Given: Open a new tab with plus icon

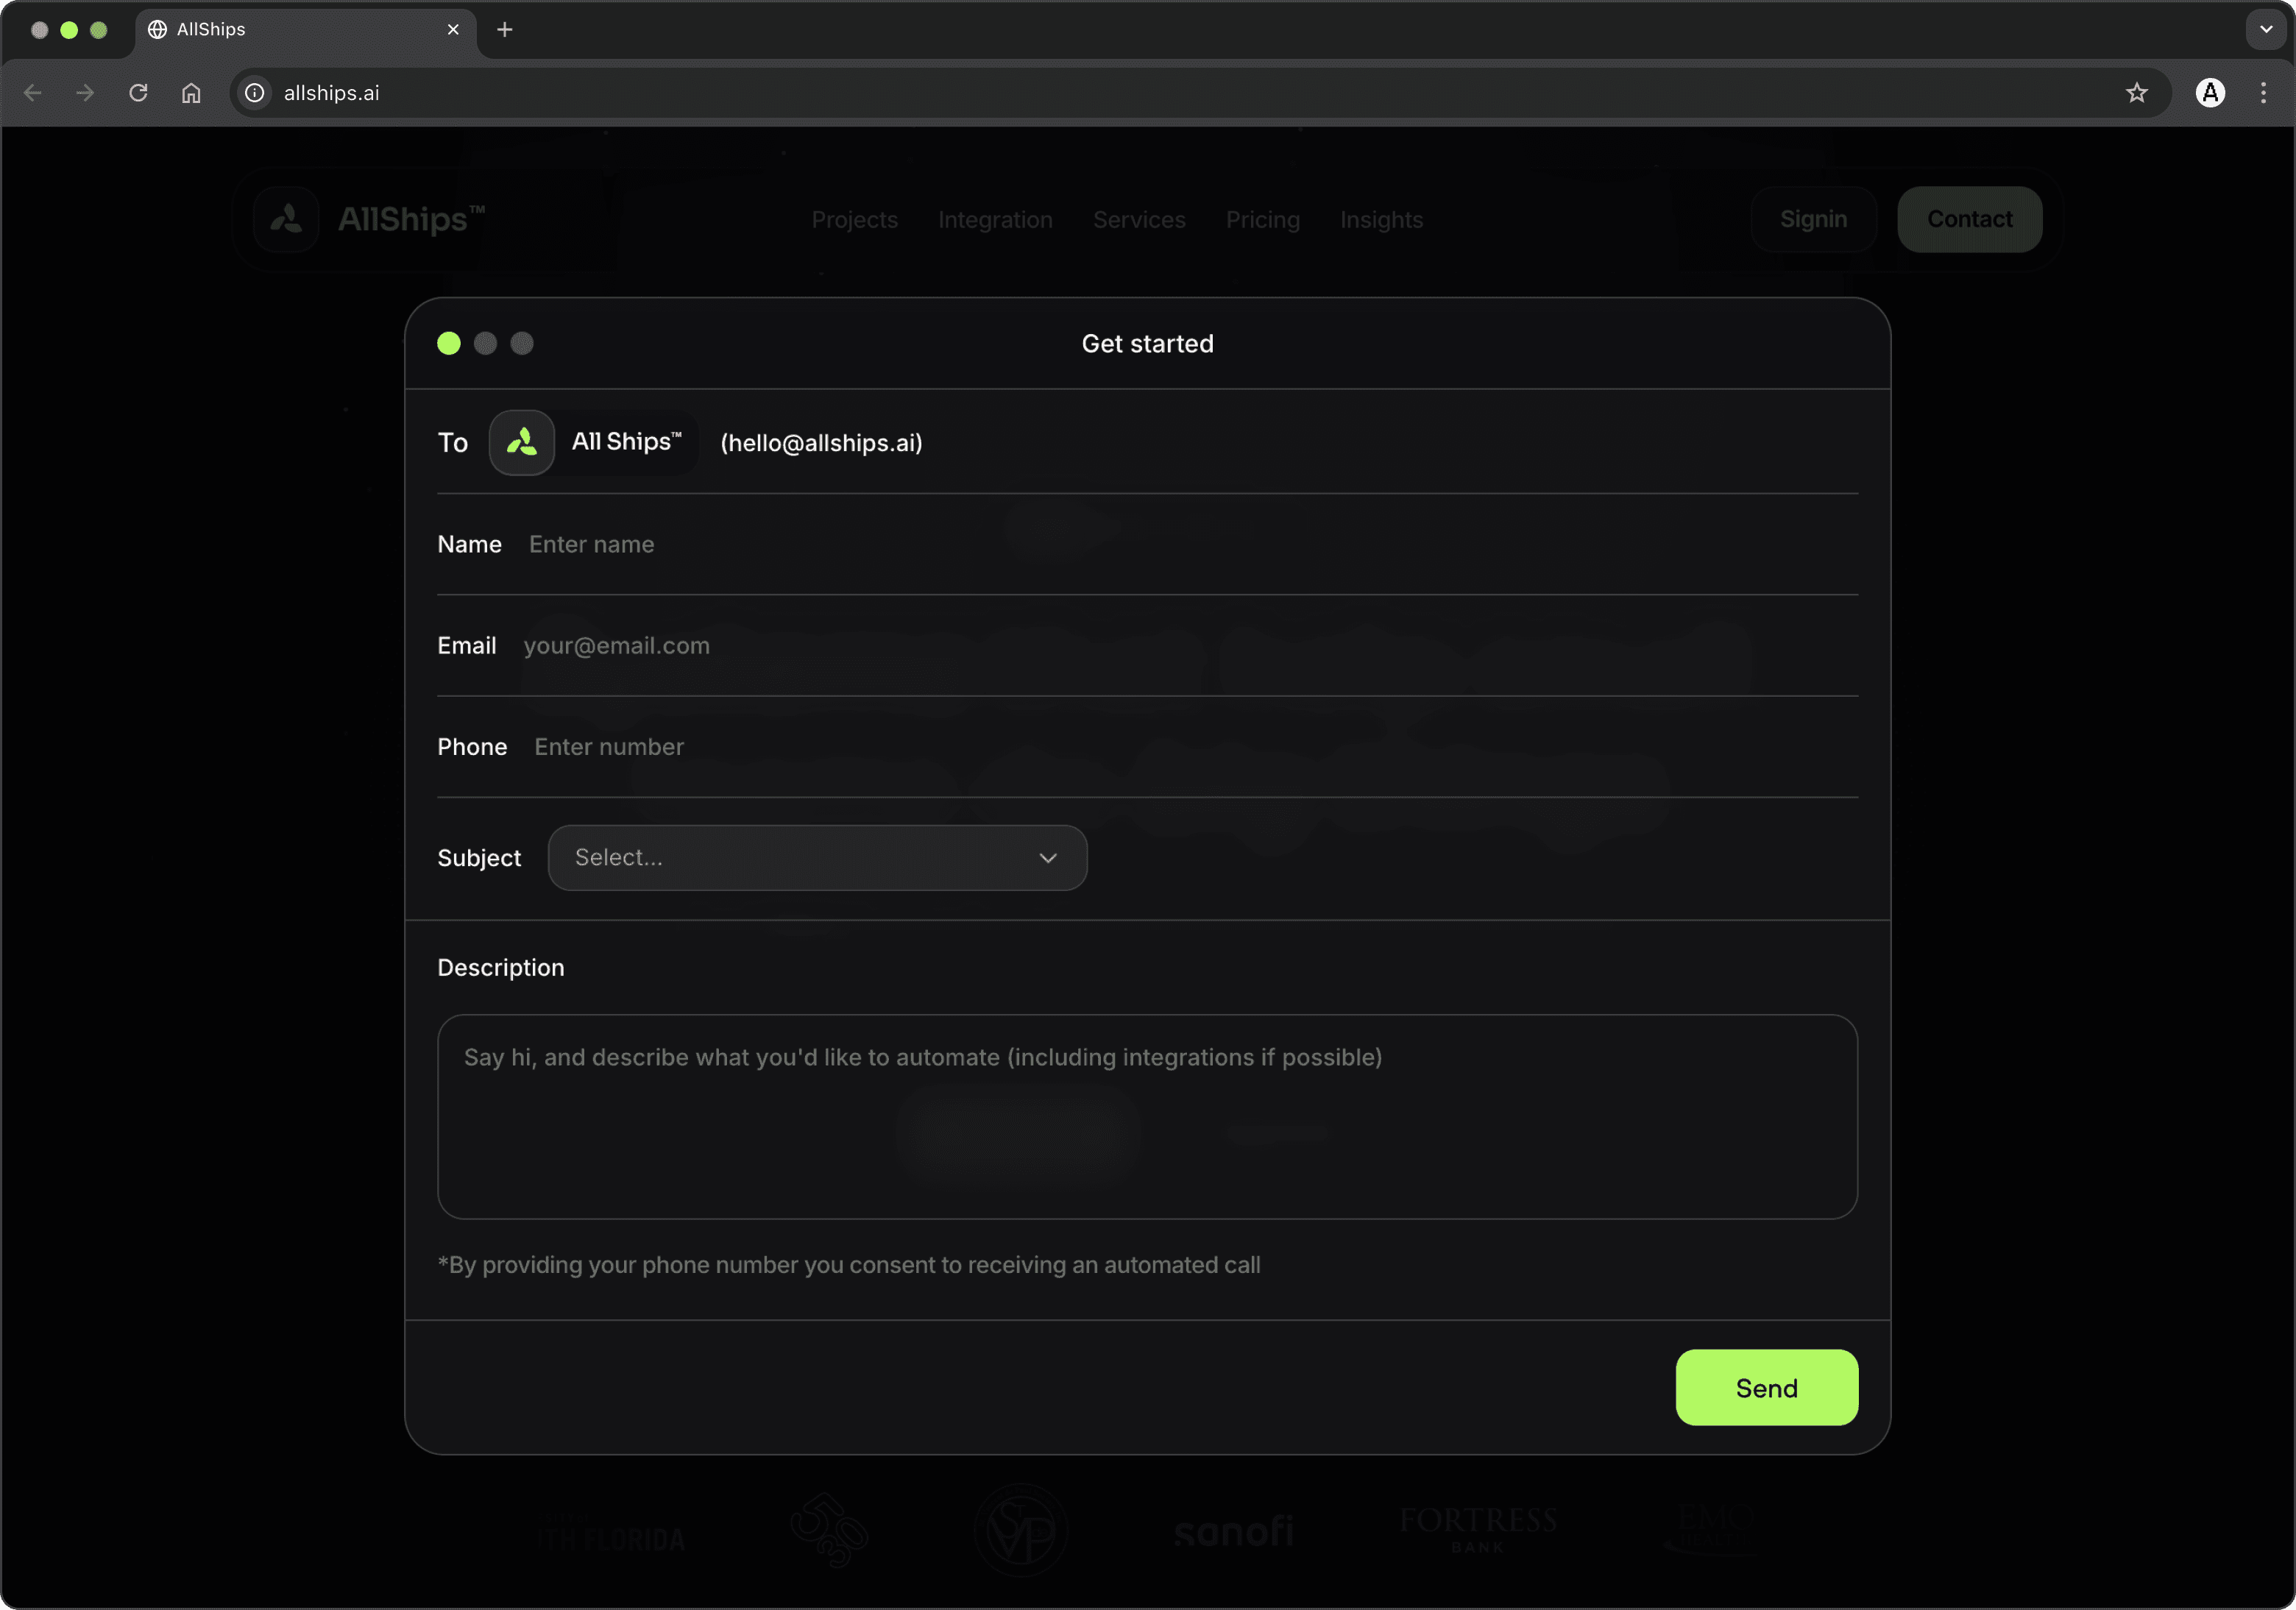Looking at the screenshot, I should (505, 30).
